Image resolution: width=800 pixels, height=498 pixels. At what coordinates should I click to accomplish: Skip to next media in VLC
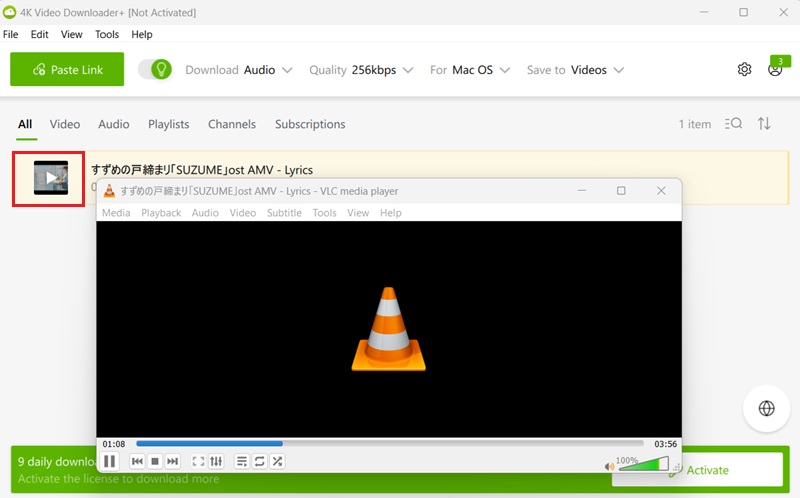[x=173, y=461]
